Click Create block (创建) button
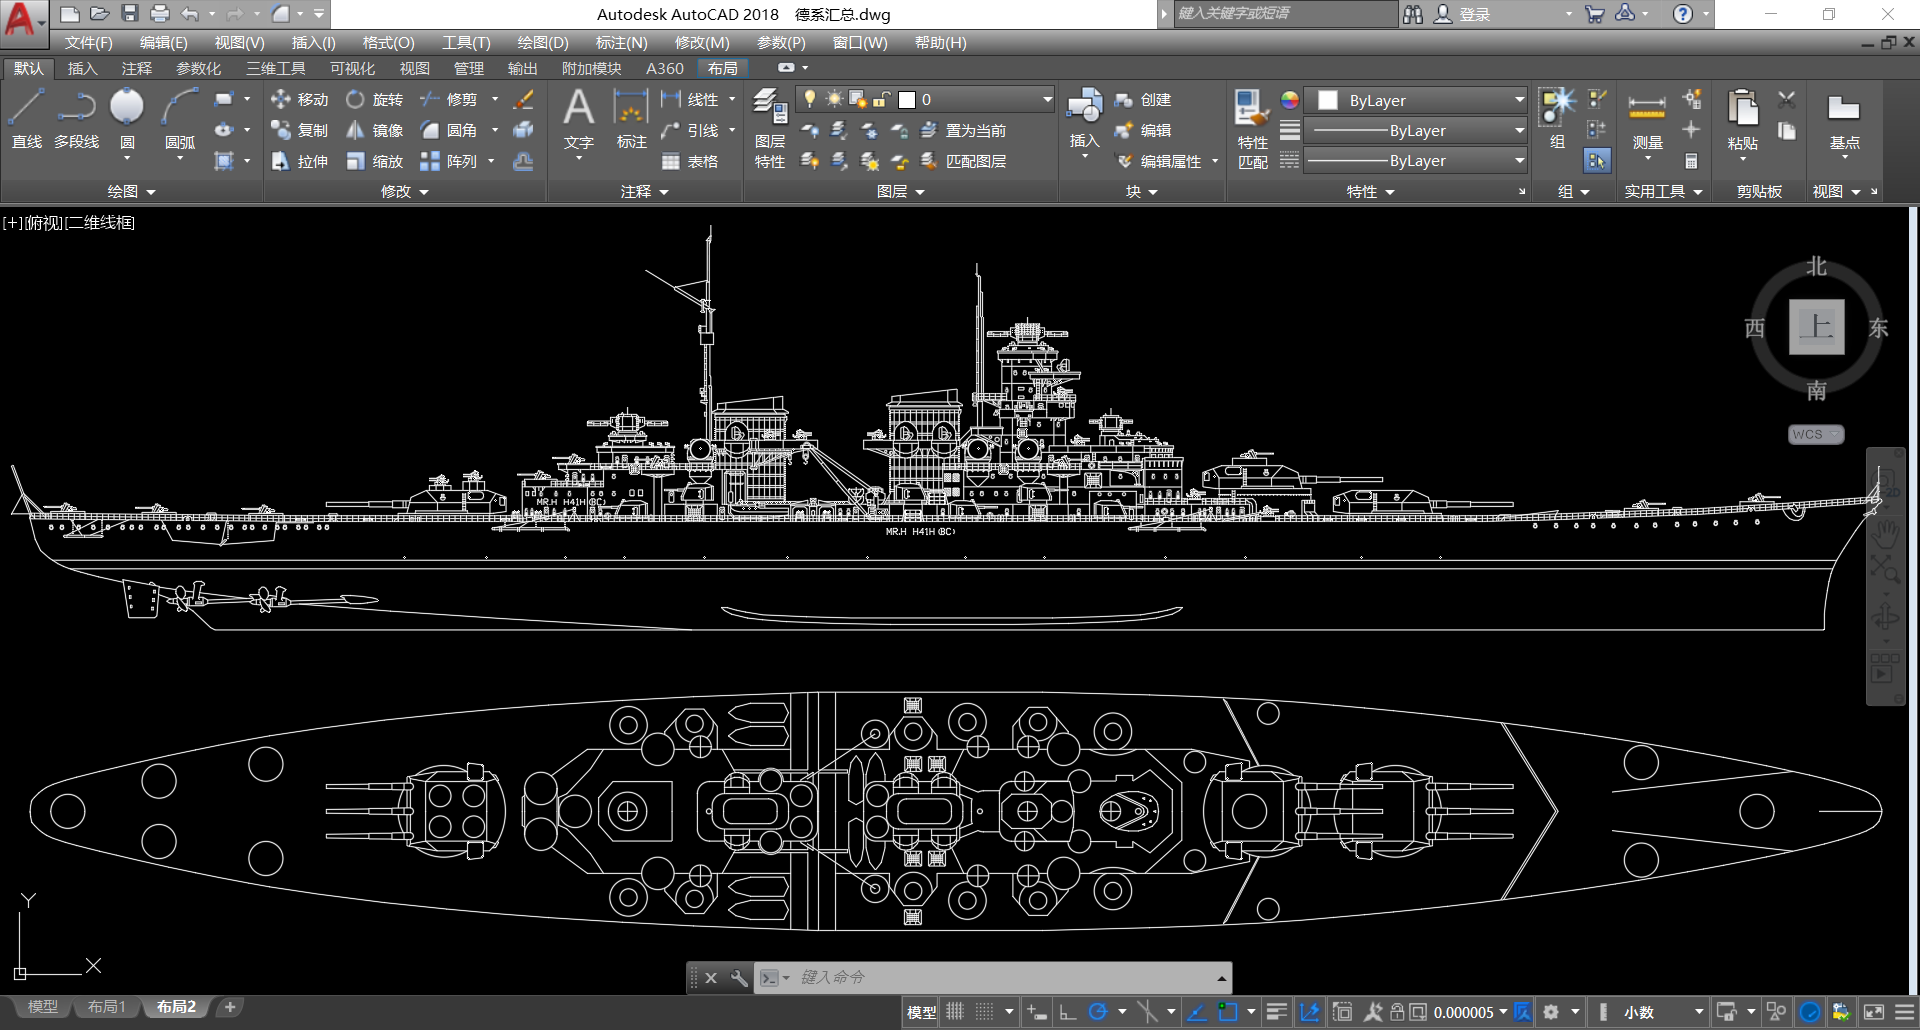 tap(1143, 100)
